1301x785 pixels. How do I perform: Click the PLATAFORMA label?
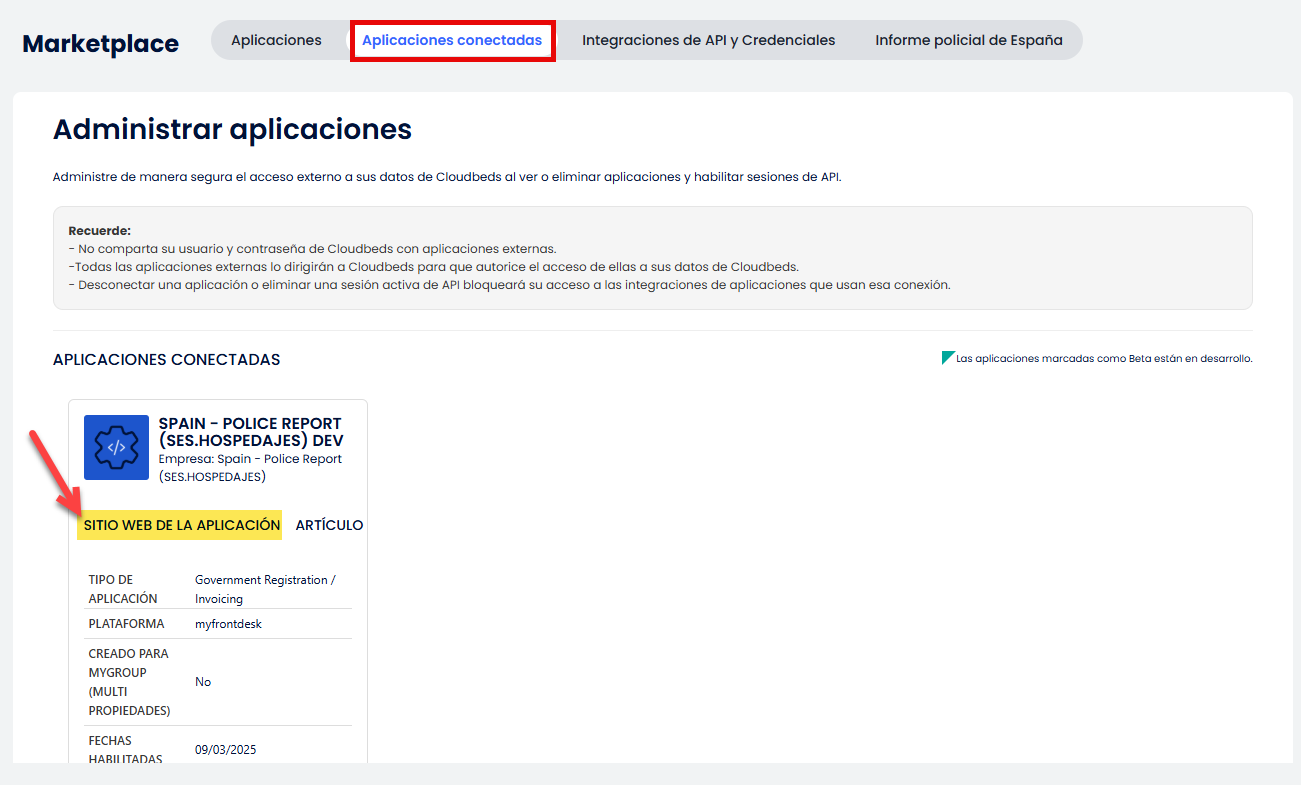click(126, 624)
